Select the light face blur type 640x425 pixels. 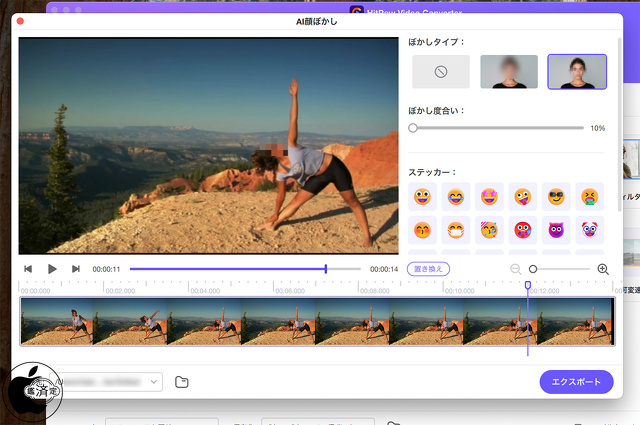pos(577,72)
